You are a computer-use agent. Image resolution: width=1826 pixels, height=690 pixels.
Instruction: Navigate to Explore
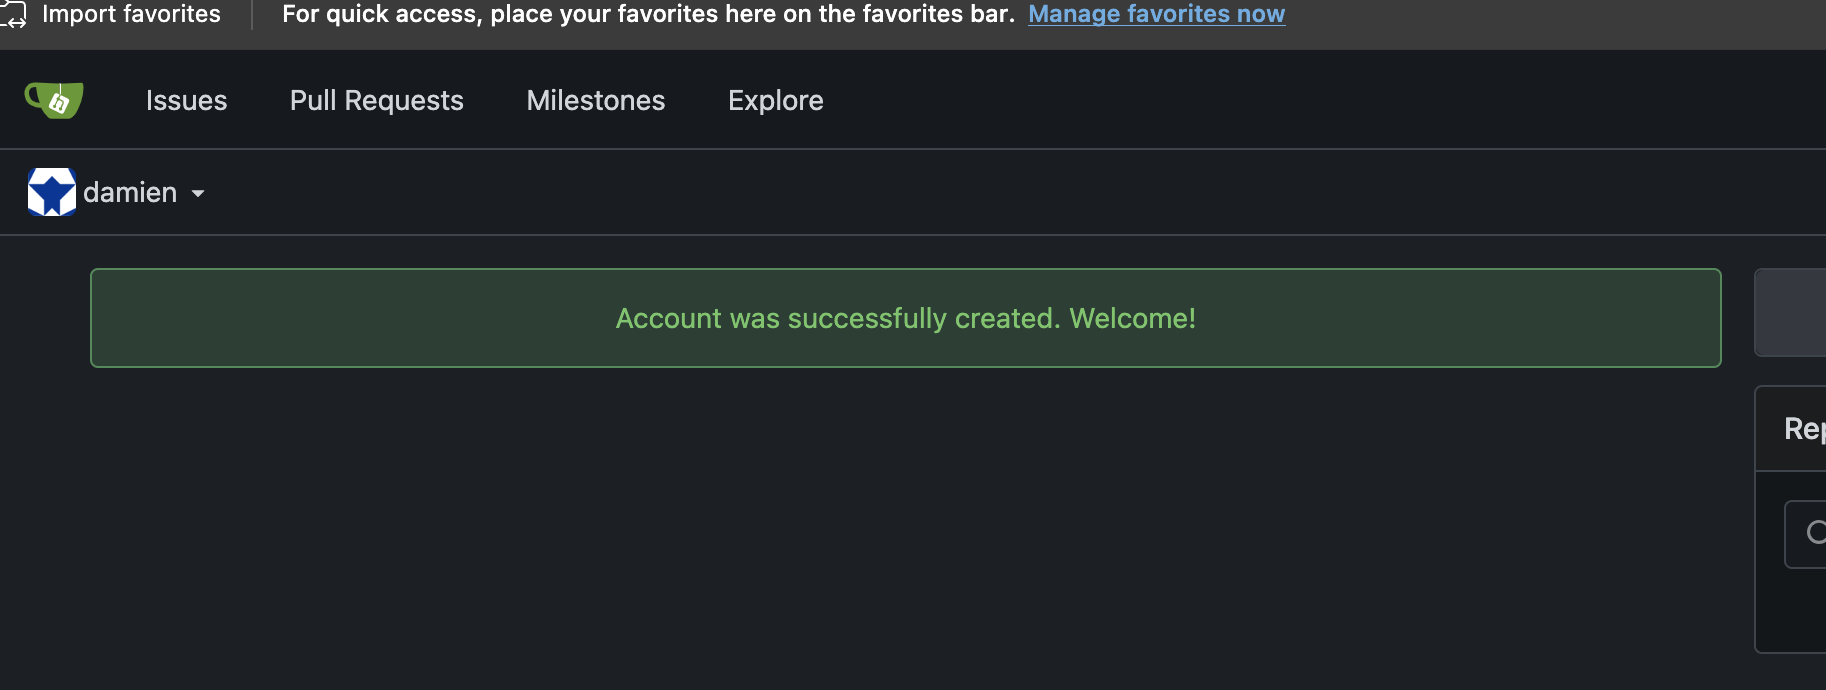coord(775,100)
